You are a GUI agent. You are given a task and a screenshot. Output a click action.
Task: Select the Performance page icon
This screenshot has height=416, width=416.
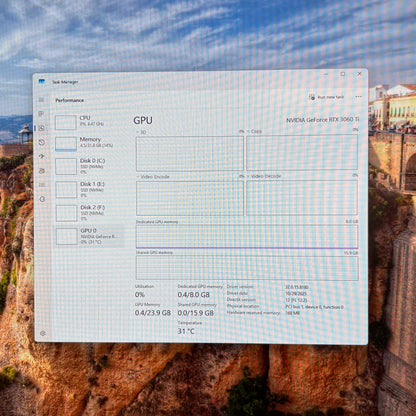click(x=42, y=128)
